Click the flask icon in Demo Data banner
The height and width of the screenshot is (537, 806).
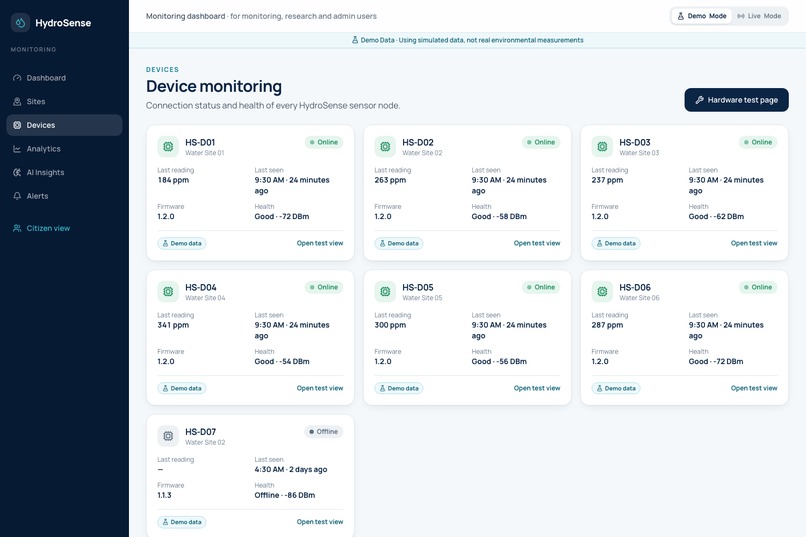click(x=355, y=40)
